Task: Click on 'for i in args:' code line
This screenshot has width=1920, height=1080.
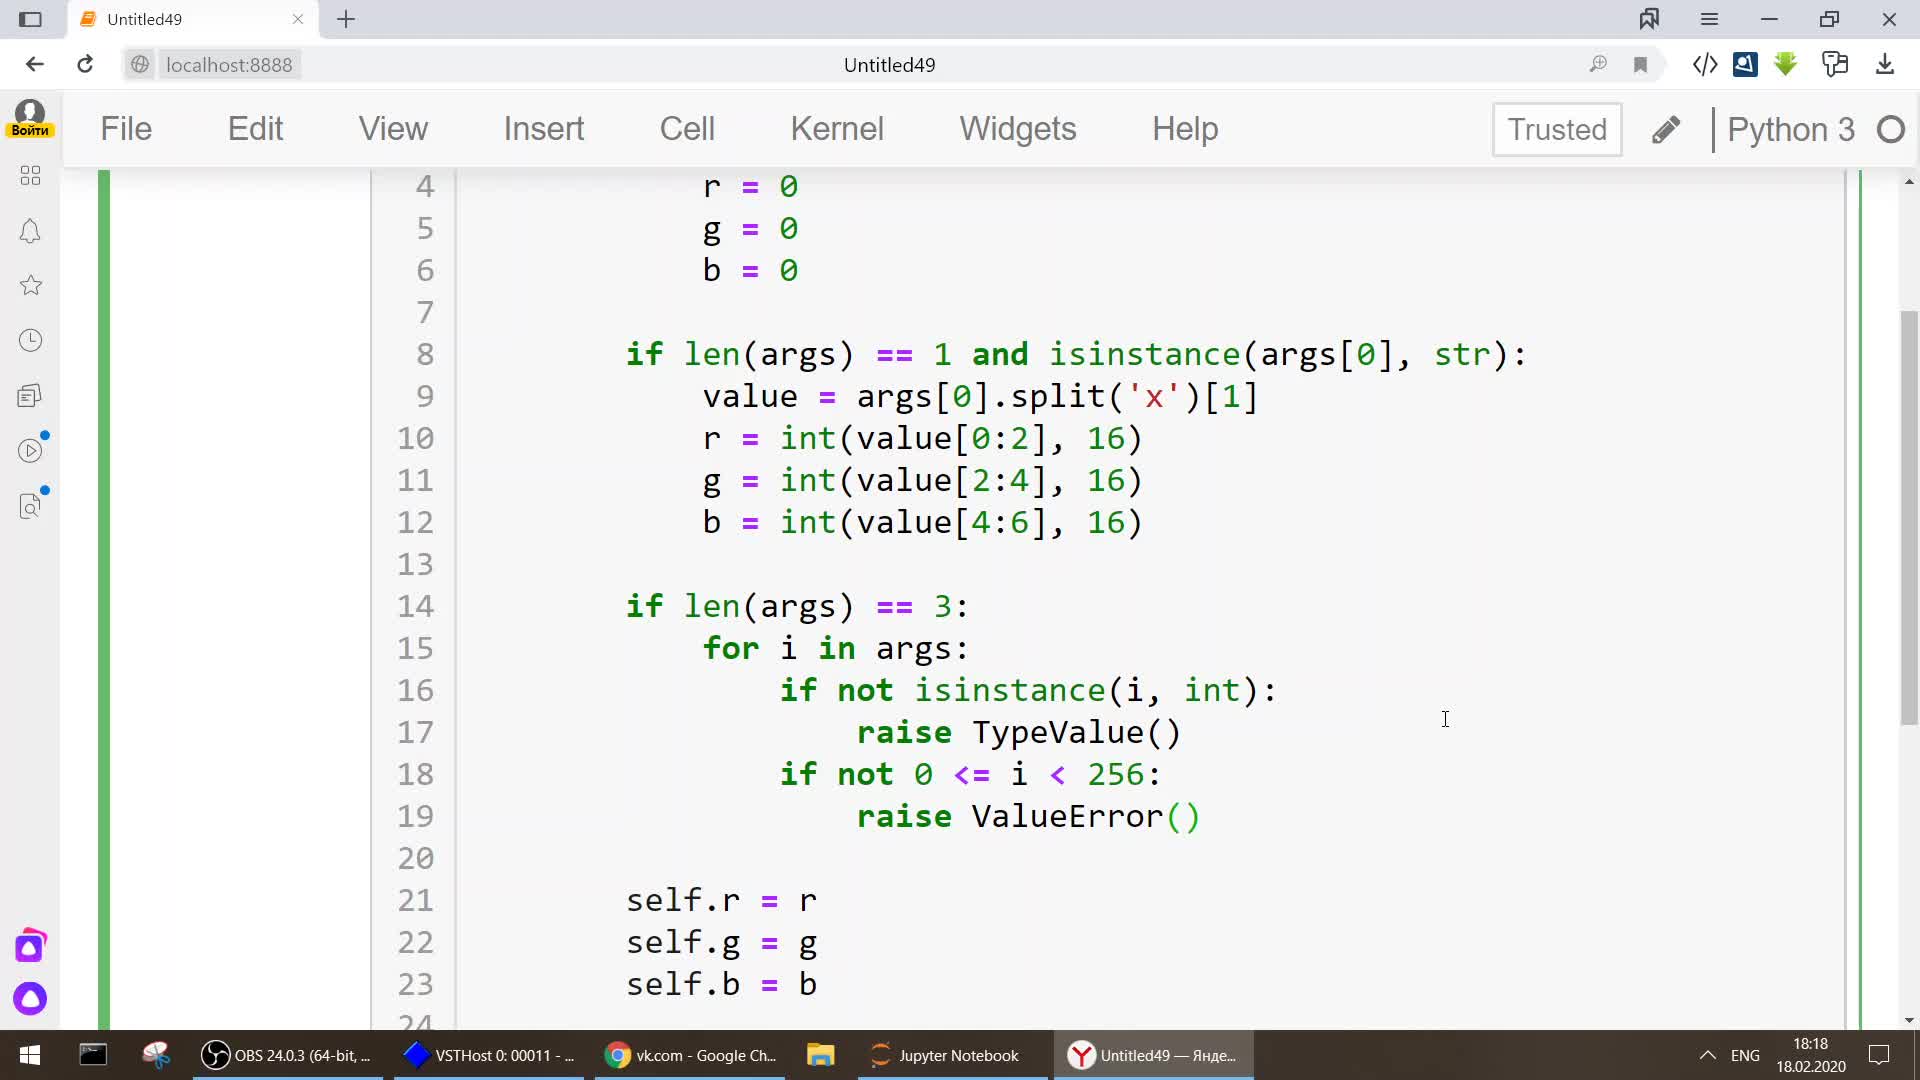Action: click(x=836, y=649)
